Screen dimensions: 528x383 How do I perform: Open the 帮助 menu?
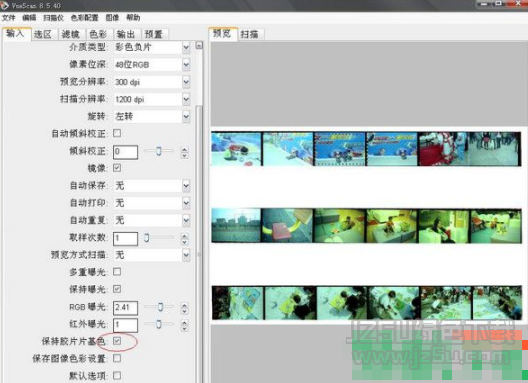coord(133,18)
